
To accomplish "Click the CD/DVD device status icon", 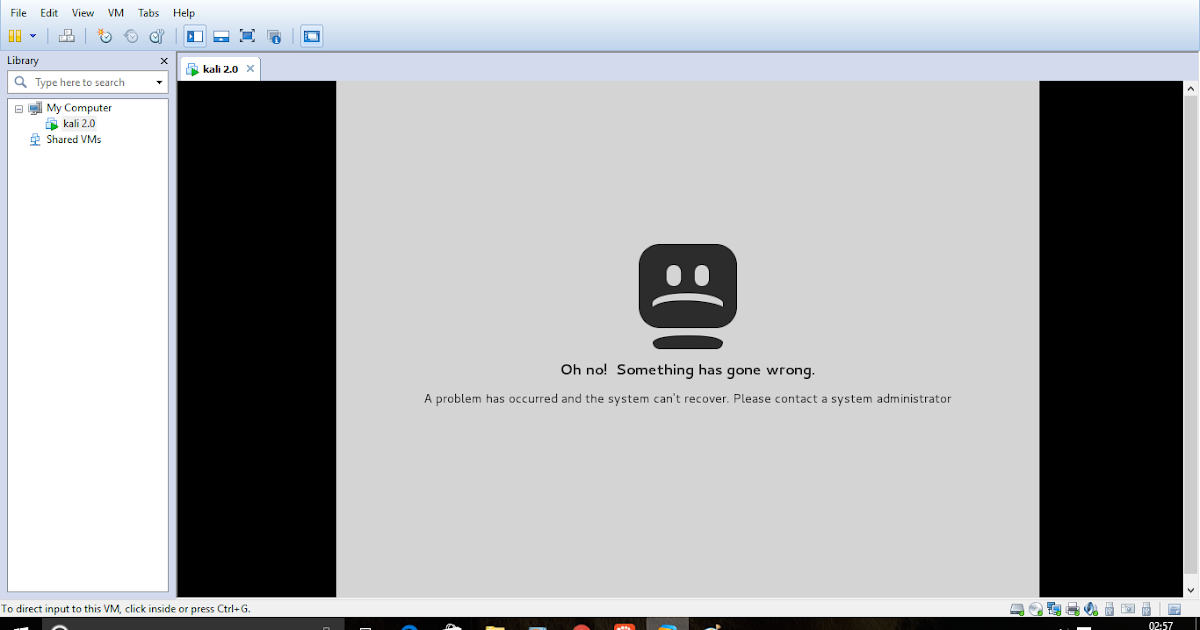I will pyautogui.click(x=1035, y=608).
